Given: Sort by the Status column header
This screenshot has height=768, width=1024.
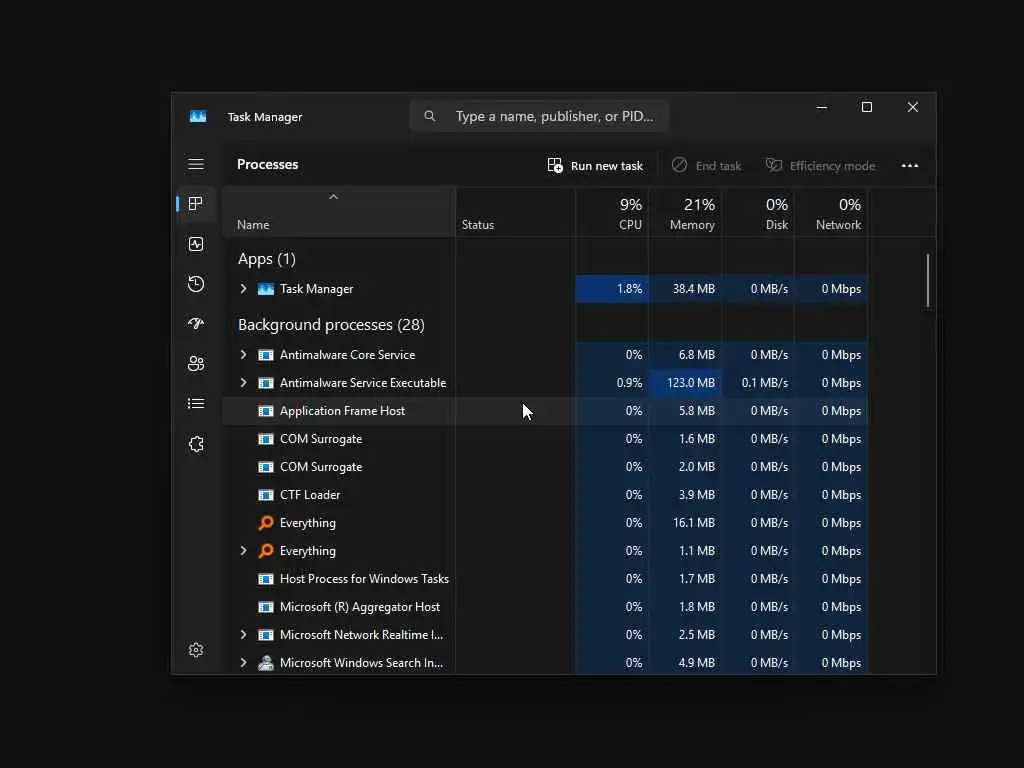Looking at the screenshot, I should point(515,213).
